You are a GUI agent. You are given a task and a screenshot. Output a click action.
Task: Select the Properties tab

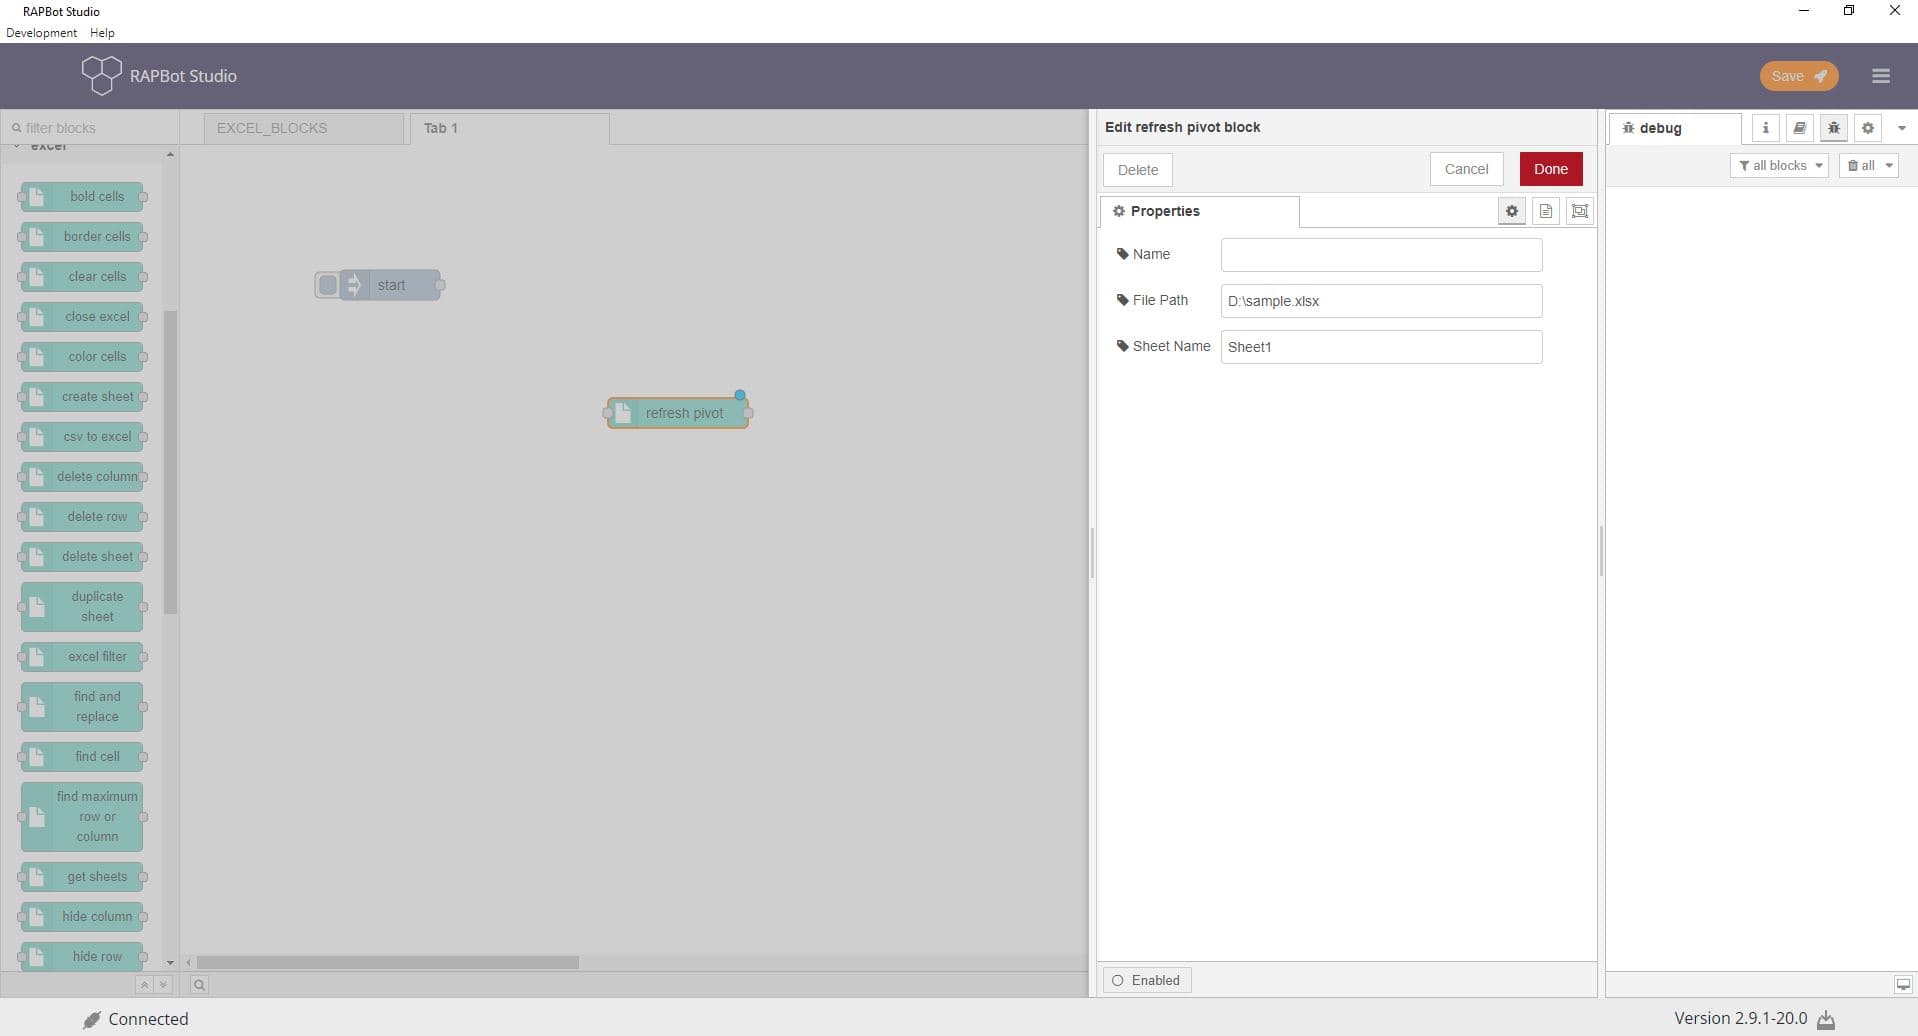(1199, 211)
